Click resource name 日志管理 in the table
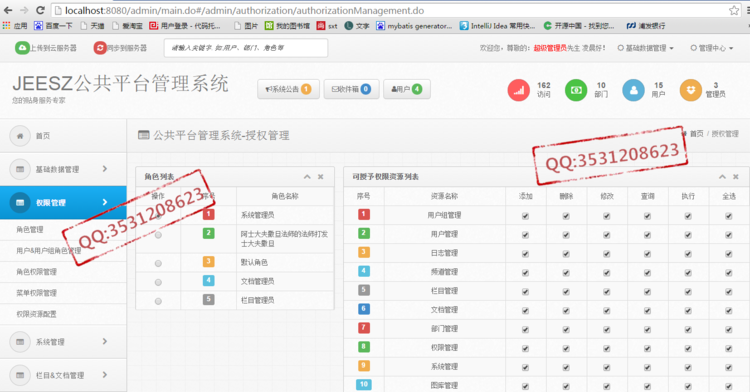 (x=444, y=253)
